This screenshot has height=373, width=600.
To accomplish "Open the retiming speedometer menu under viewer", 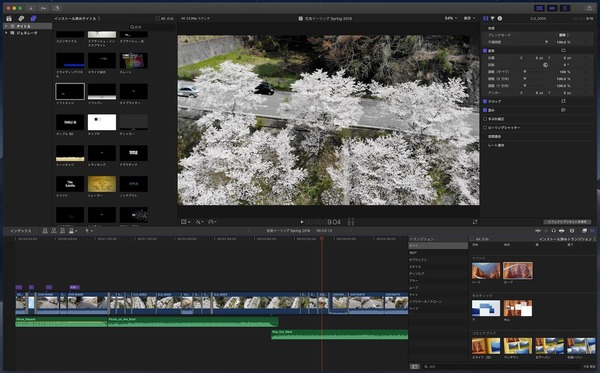I will point(212,222).
